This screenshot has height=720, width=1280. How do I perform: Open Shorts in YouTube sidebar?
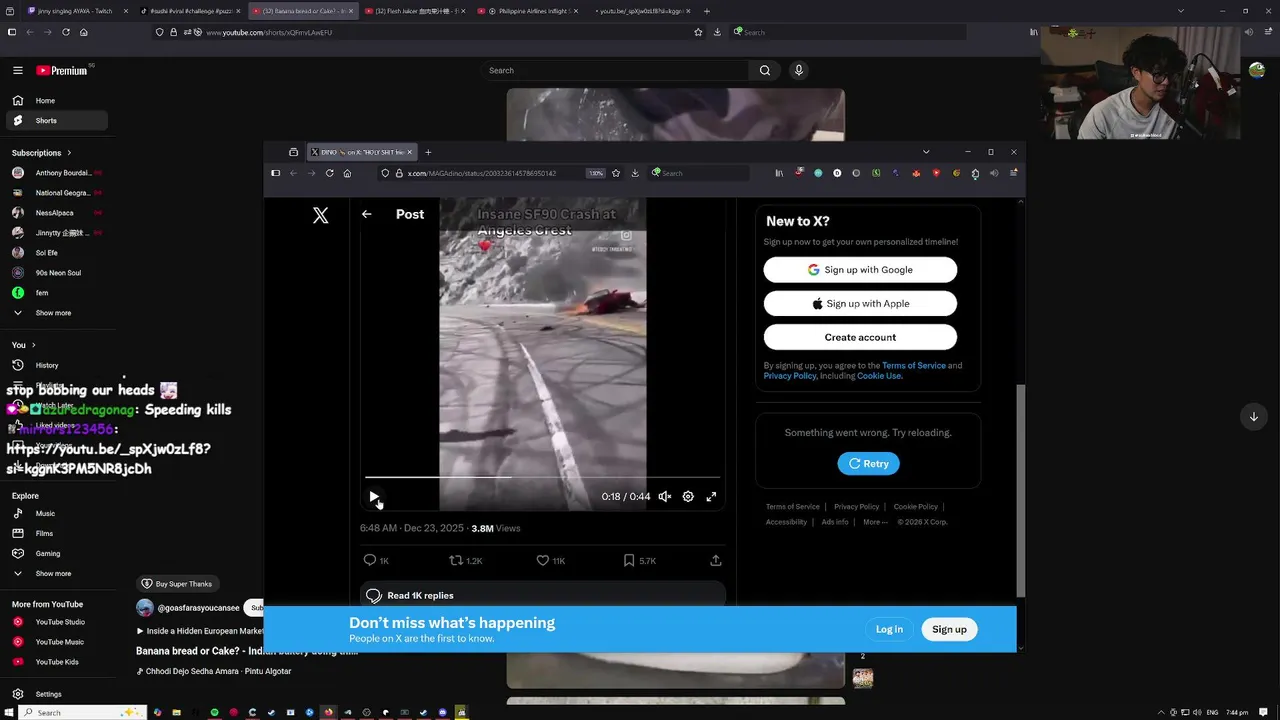pos(55,120)
